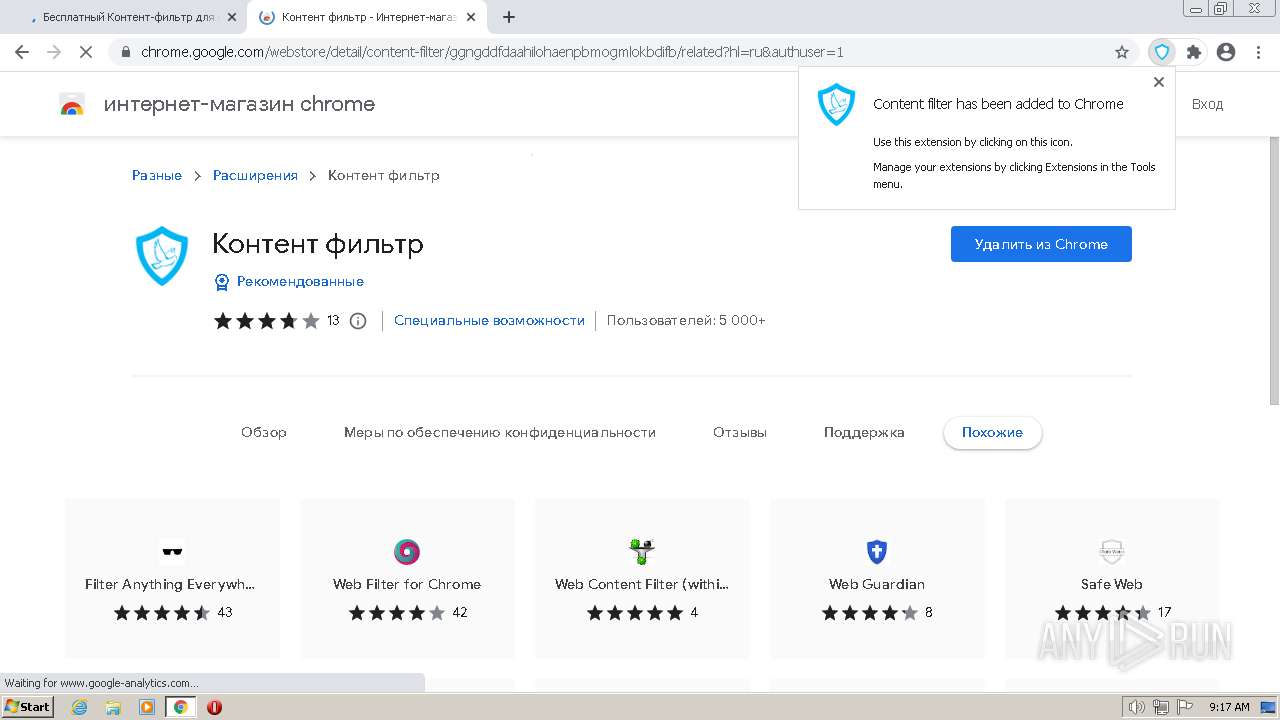Click the 9:17 AM system clock

point(1230,707)
